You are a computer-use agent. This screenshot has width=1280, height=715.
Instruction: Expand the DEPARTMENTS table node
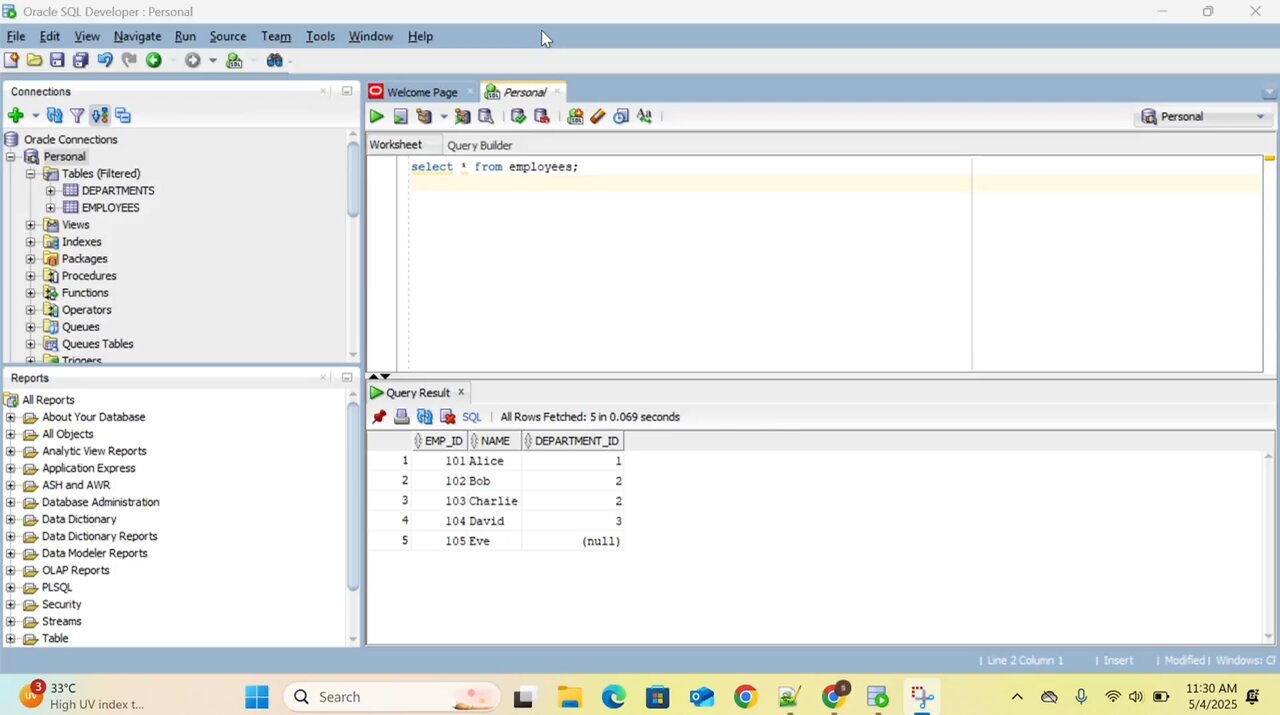pyautogui.click(x=50, y=191)
